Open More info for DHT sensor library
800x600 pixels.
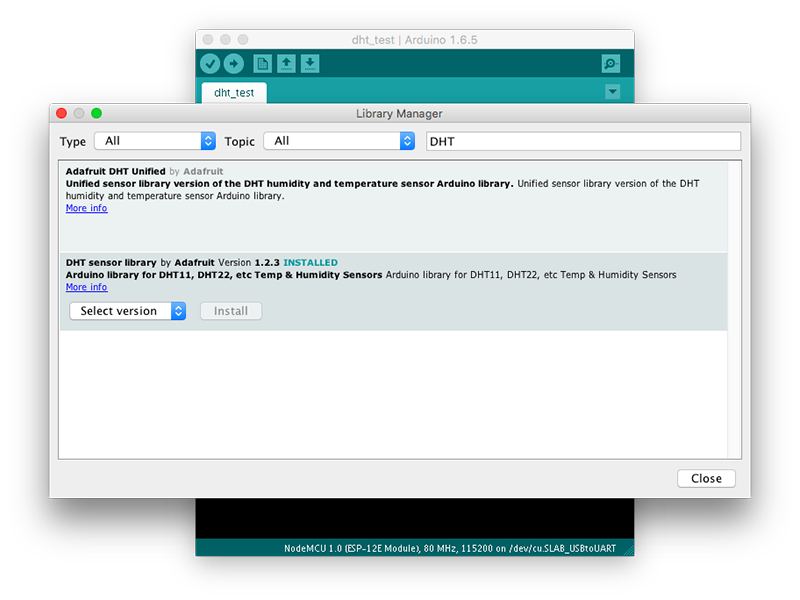pyautogui.click(x=86, y=288)
